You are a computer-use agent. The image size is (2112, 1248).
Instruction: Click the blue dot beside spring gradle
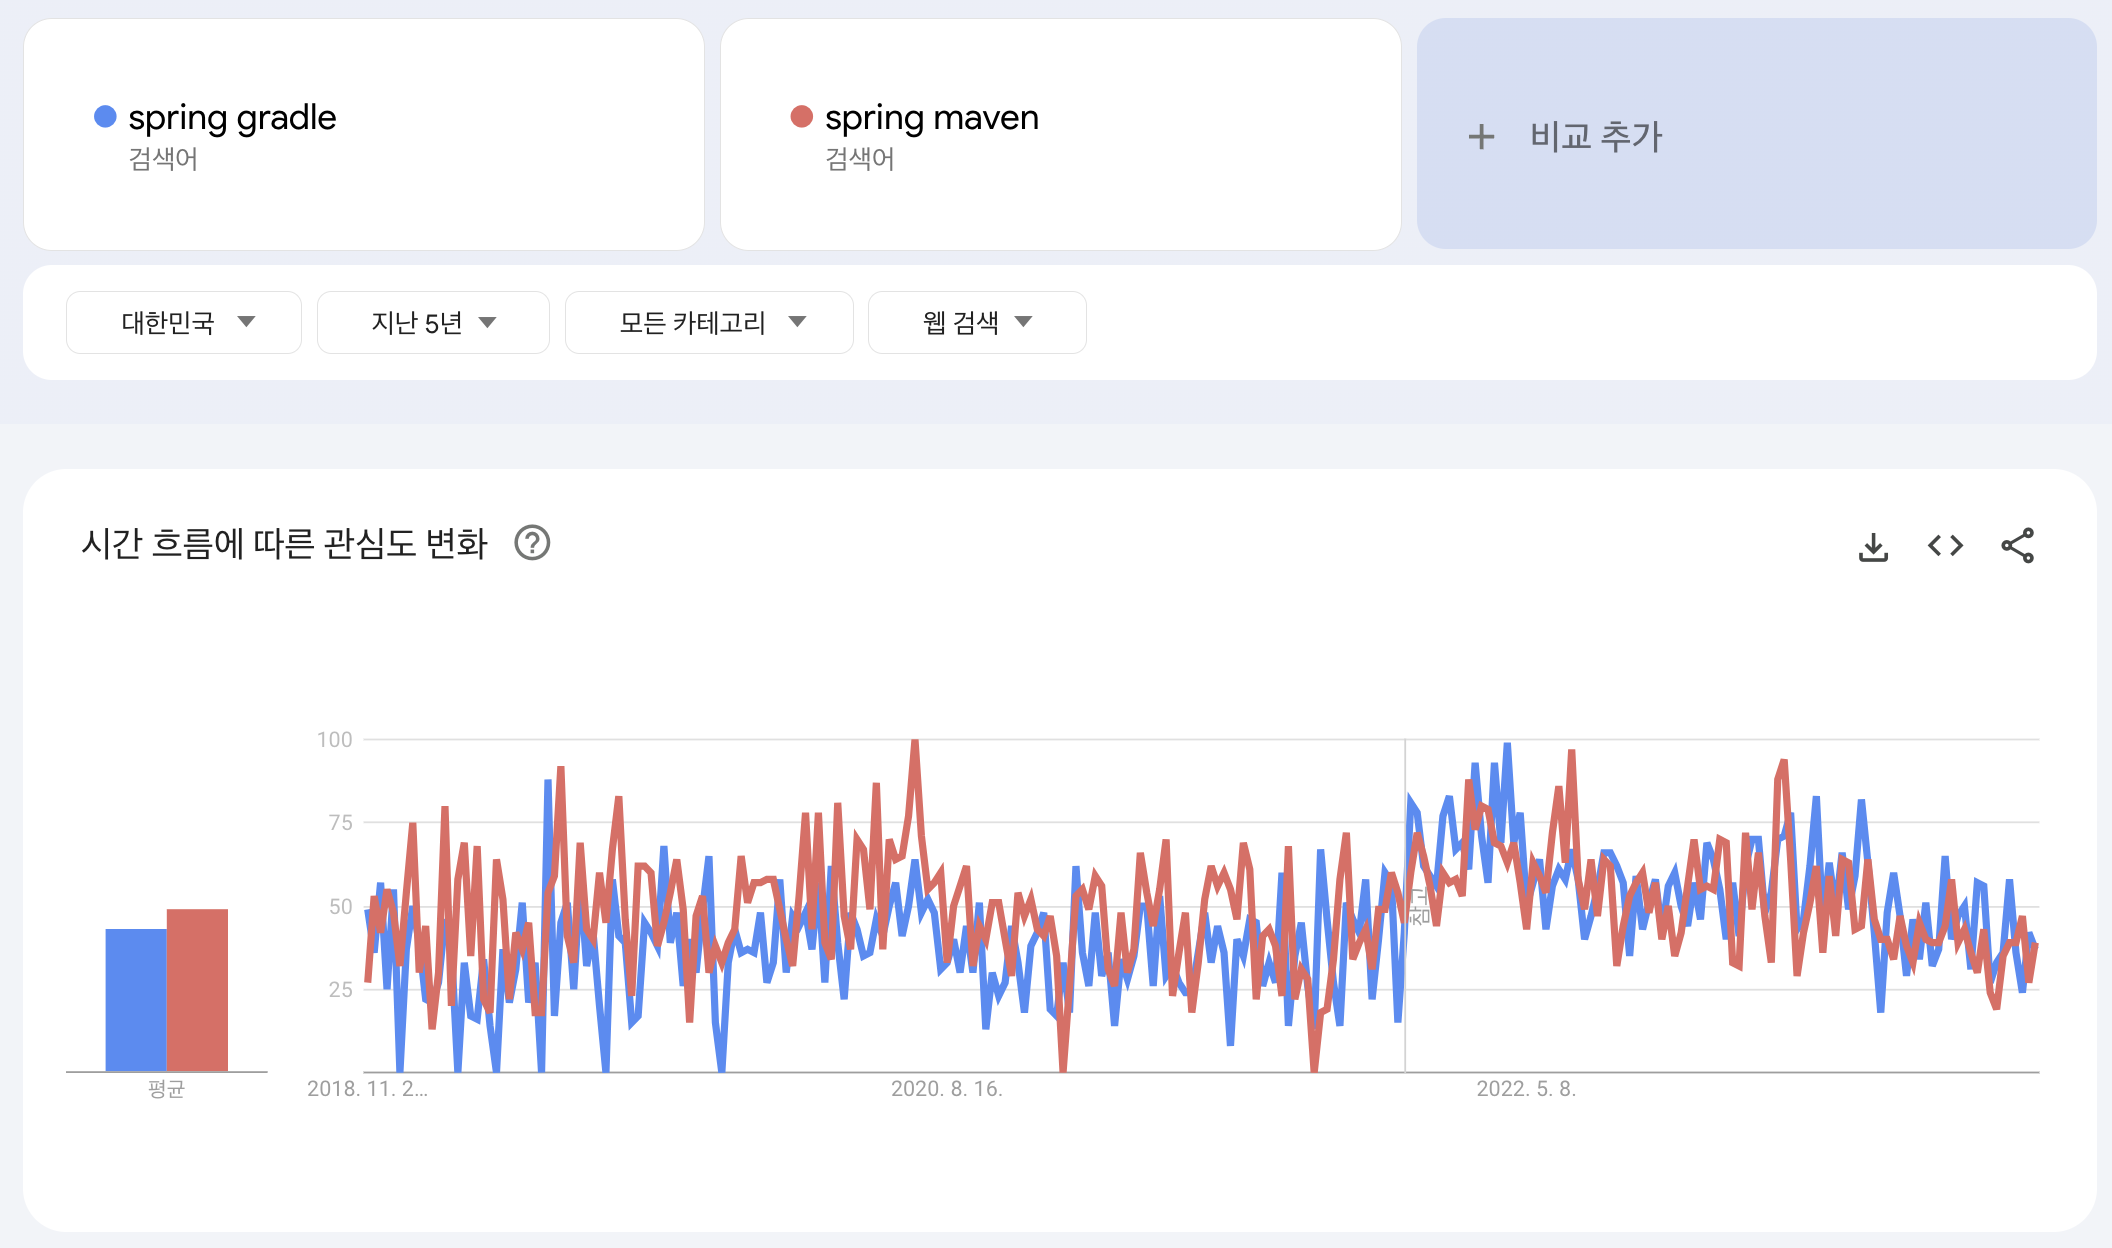coord(105,117)
